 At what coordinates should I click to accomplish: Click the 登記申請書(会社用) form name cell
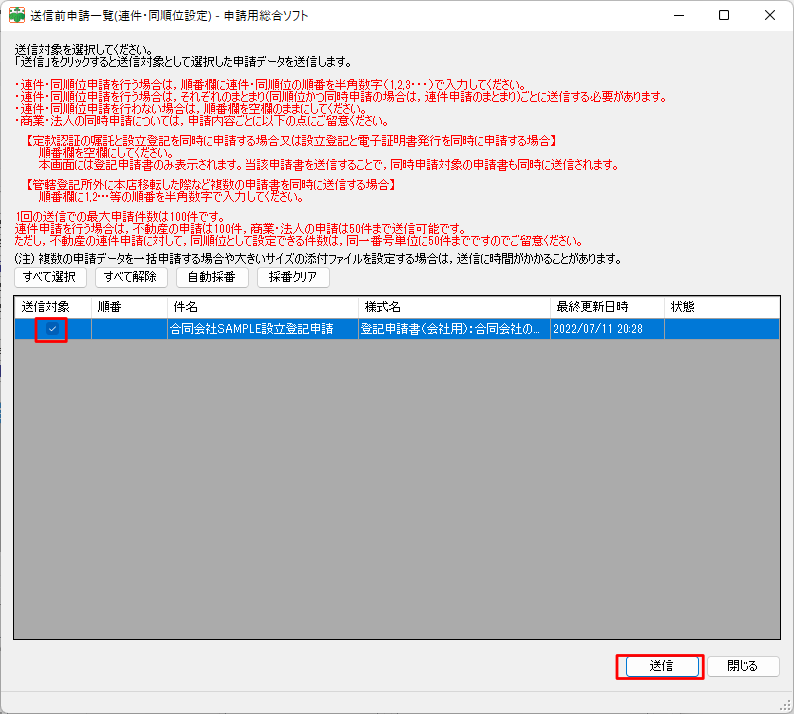[453, 329]
